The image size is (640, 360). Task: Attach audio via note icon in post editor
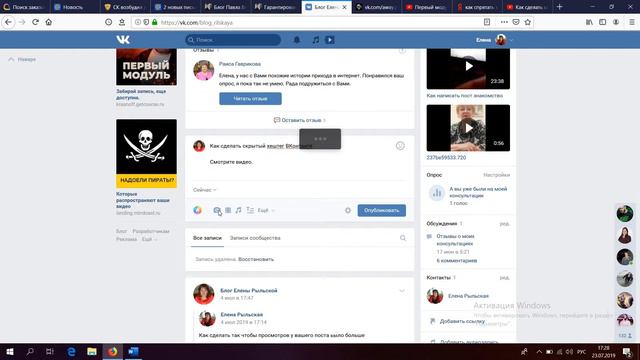click(x=238, y=210)
